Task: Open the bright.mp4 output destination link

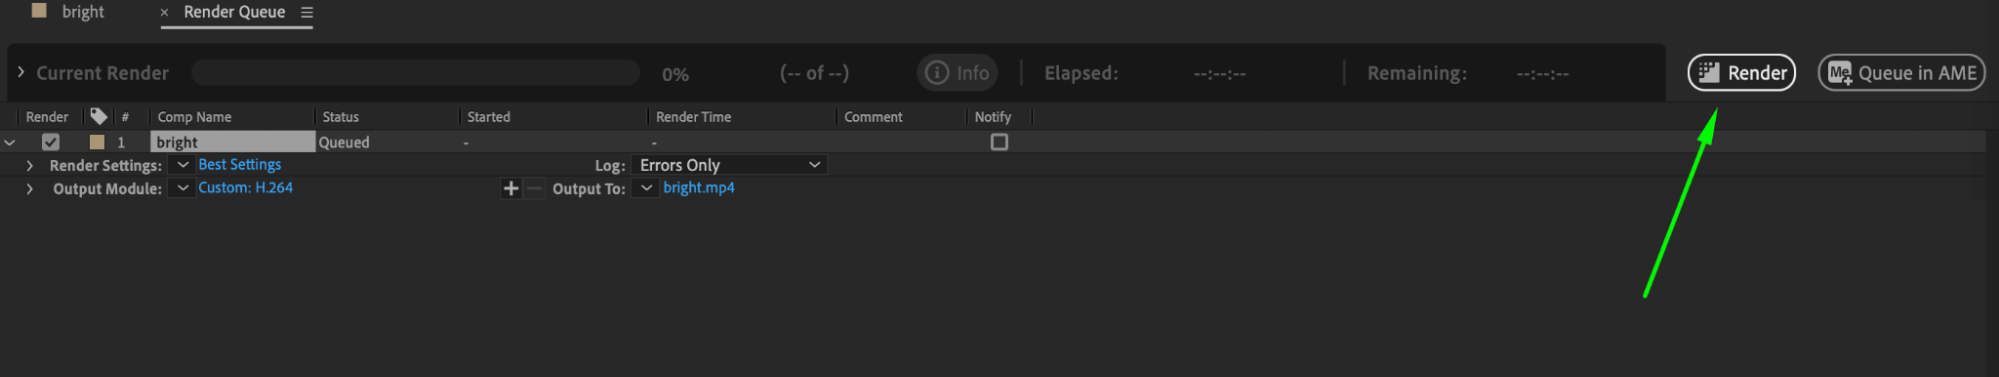Action: point(698,188)
